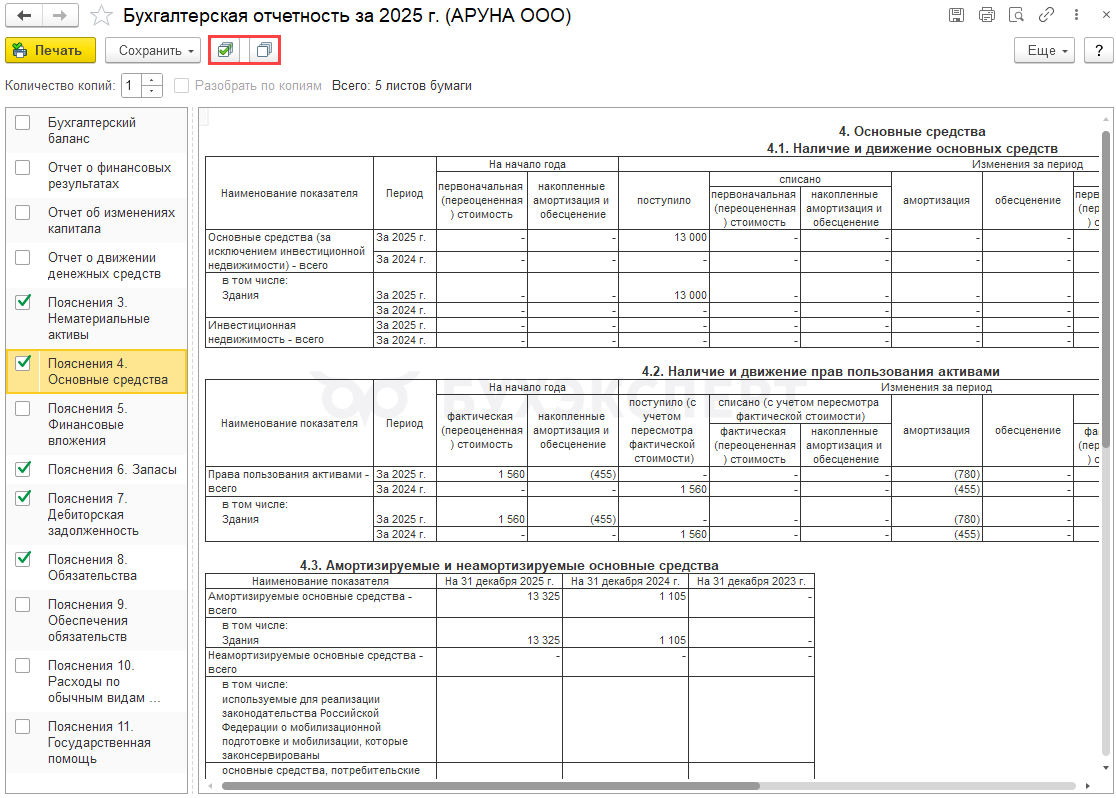Screen dimensions: 1116x798
Task: Click the forward navigation arrow
Action: [x=59, y=16]
